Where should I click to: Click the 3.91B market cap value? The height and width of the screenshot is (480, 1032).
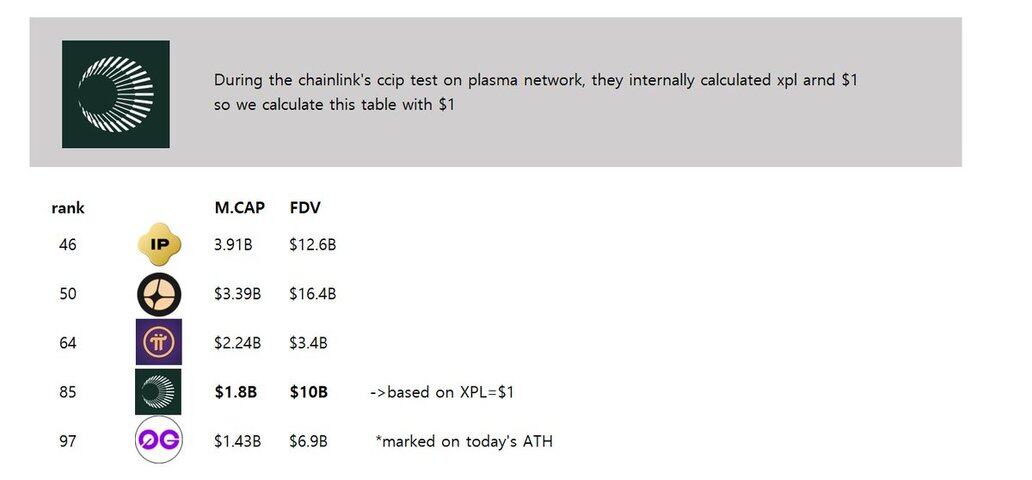233,245
